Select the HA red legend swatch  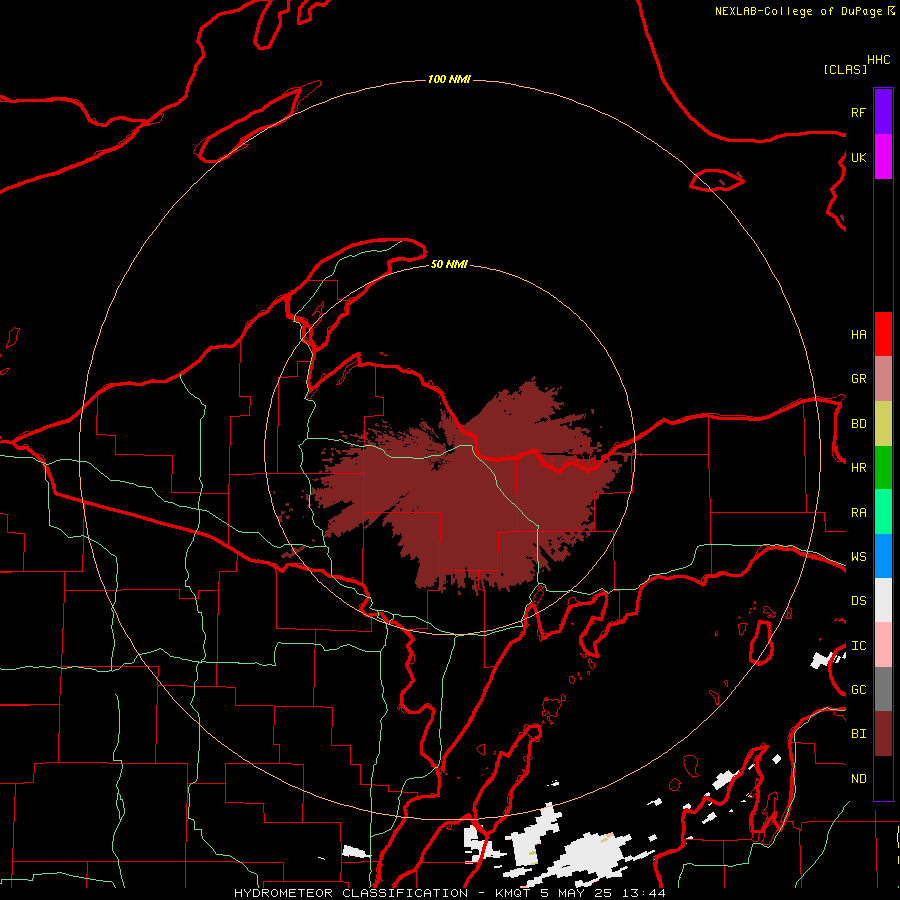883,334
